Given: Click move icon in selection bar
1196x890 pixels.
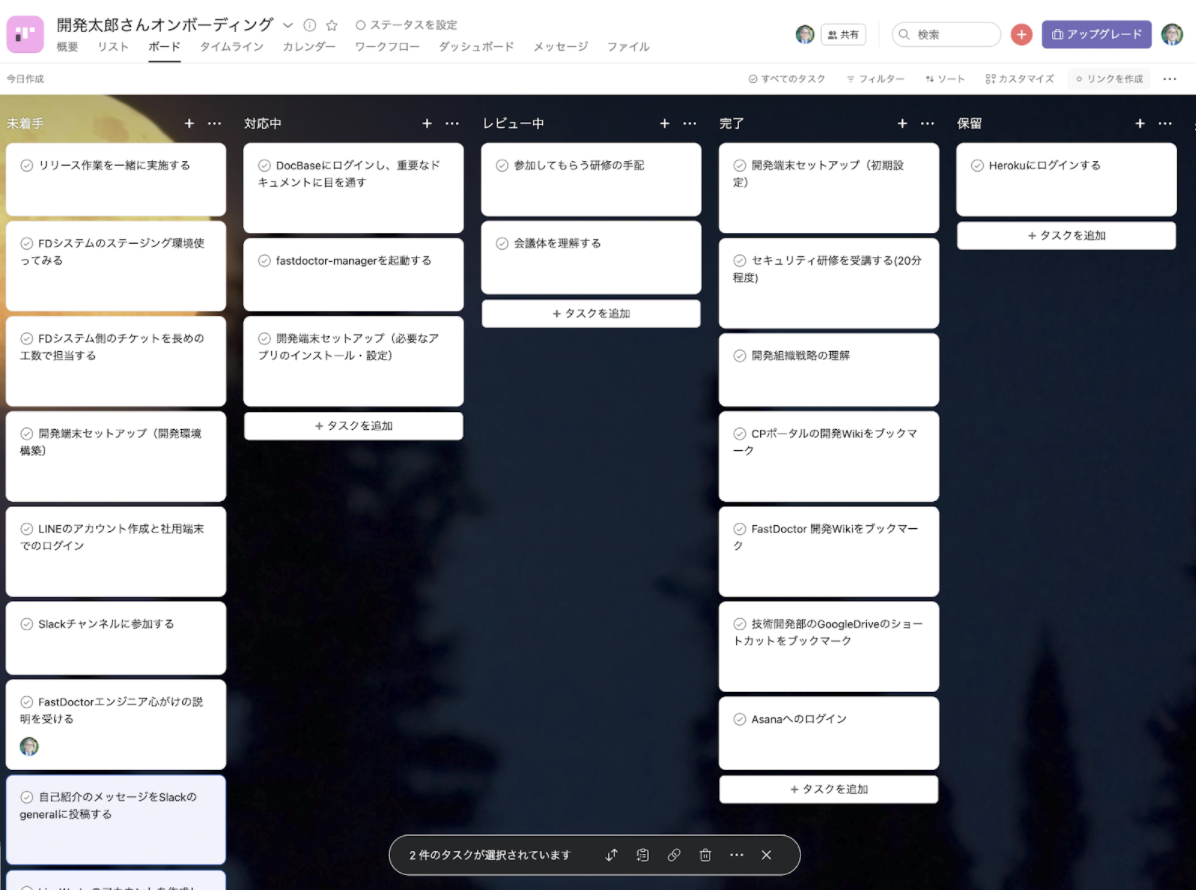Looking at the screenshot, I should point(612,855).
